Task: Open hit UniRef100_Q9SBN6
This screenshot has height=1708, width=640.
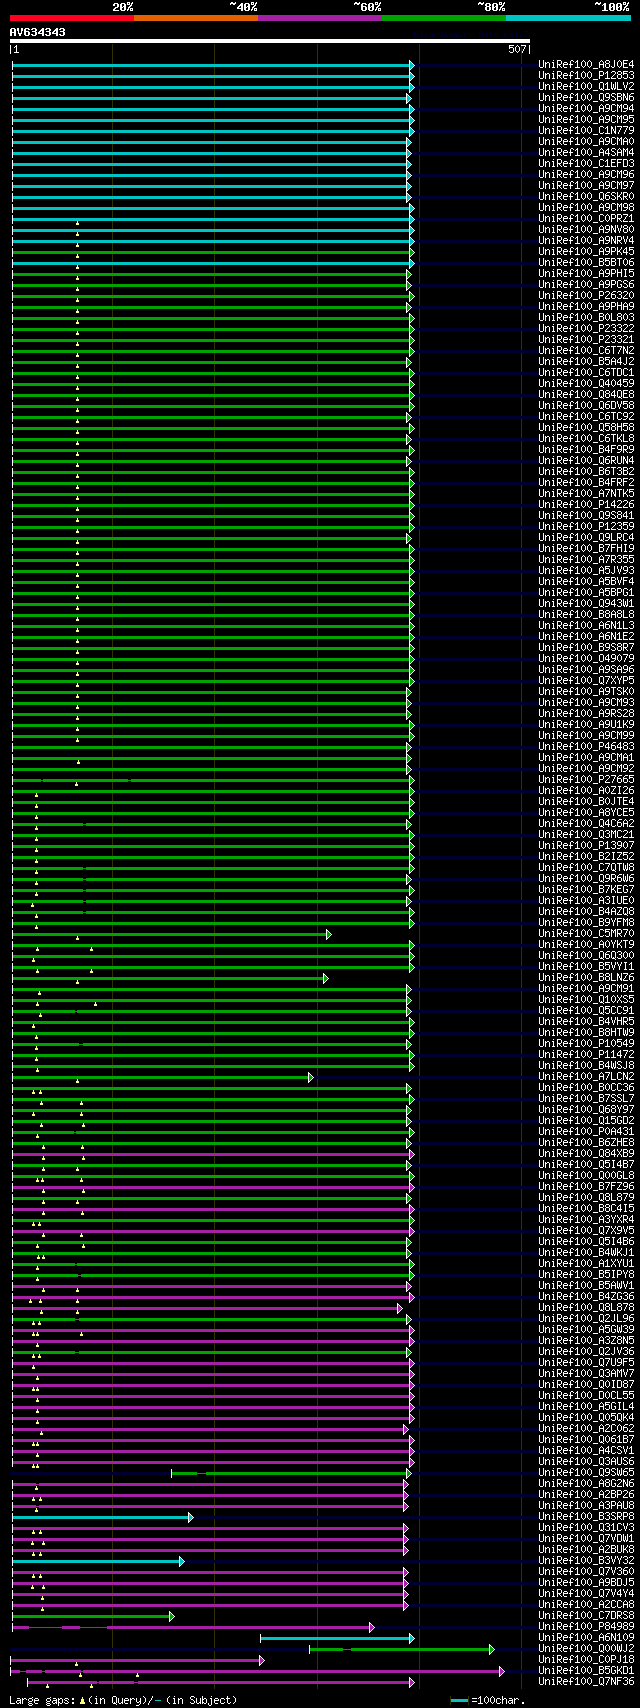Action: [586, 97]
